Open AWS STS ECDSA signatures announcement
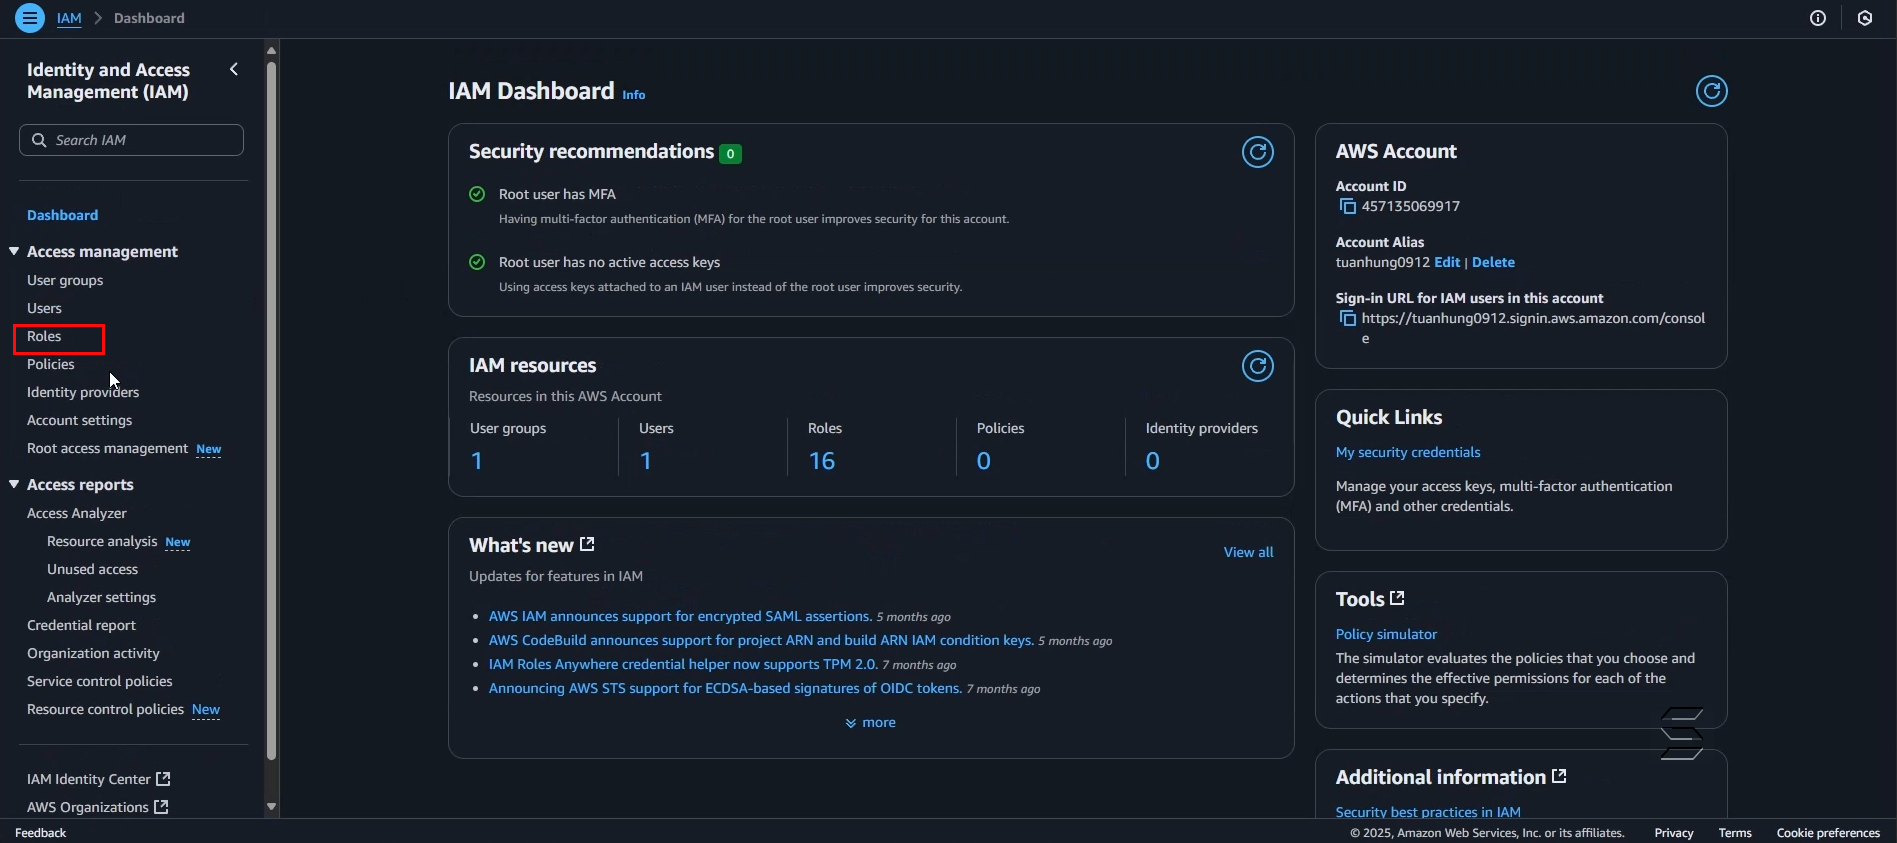 (x=725, y=688)
